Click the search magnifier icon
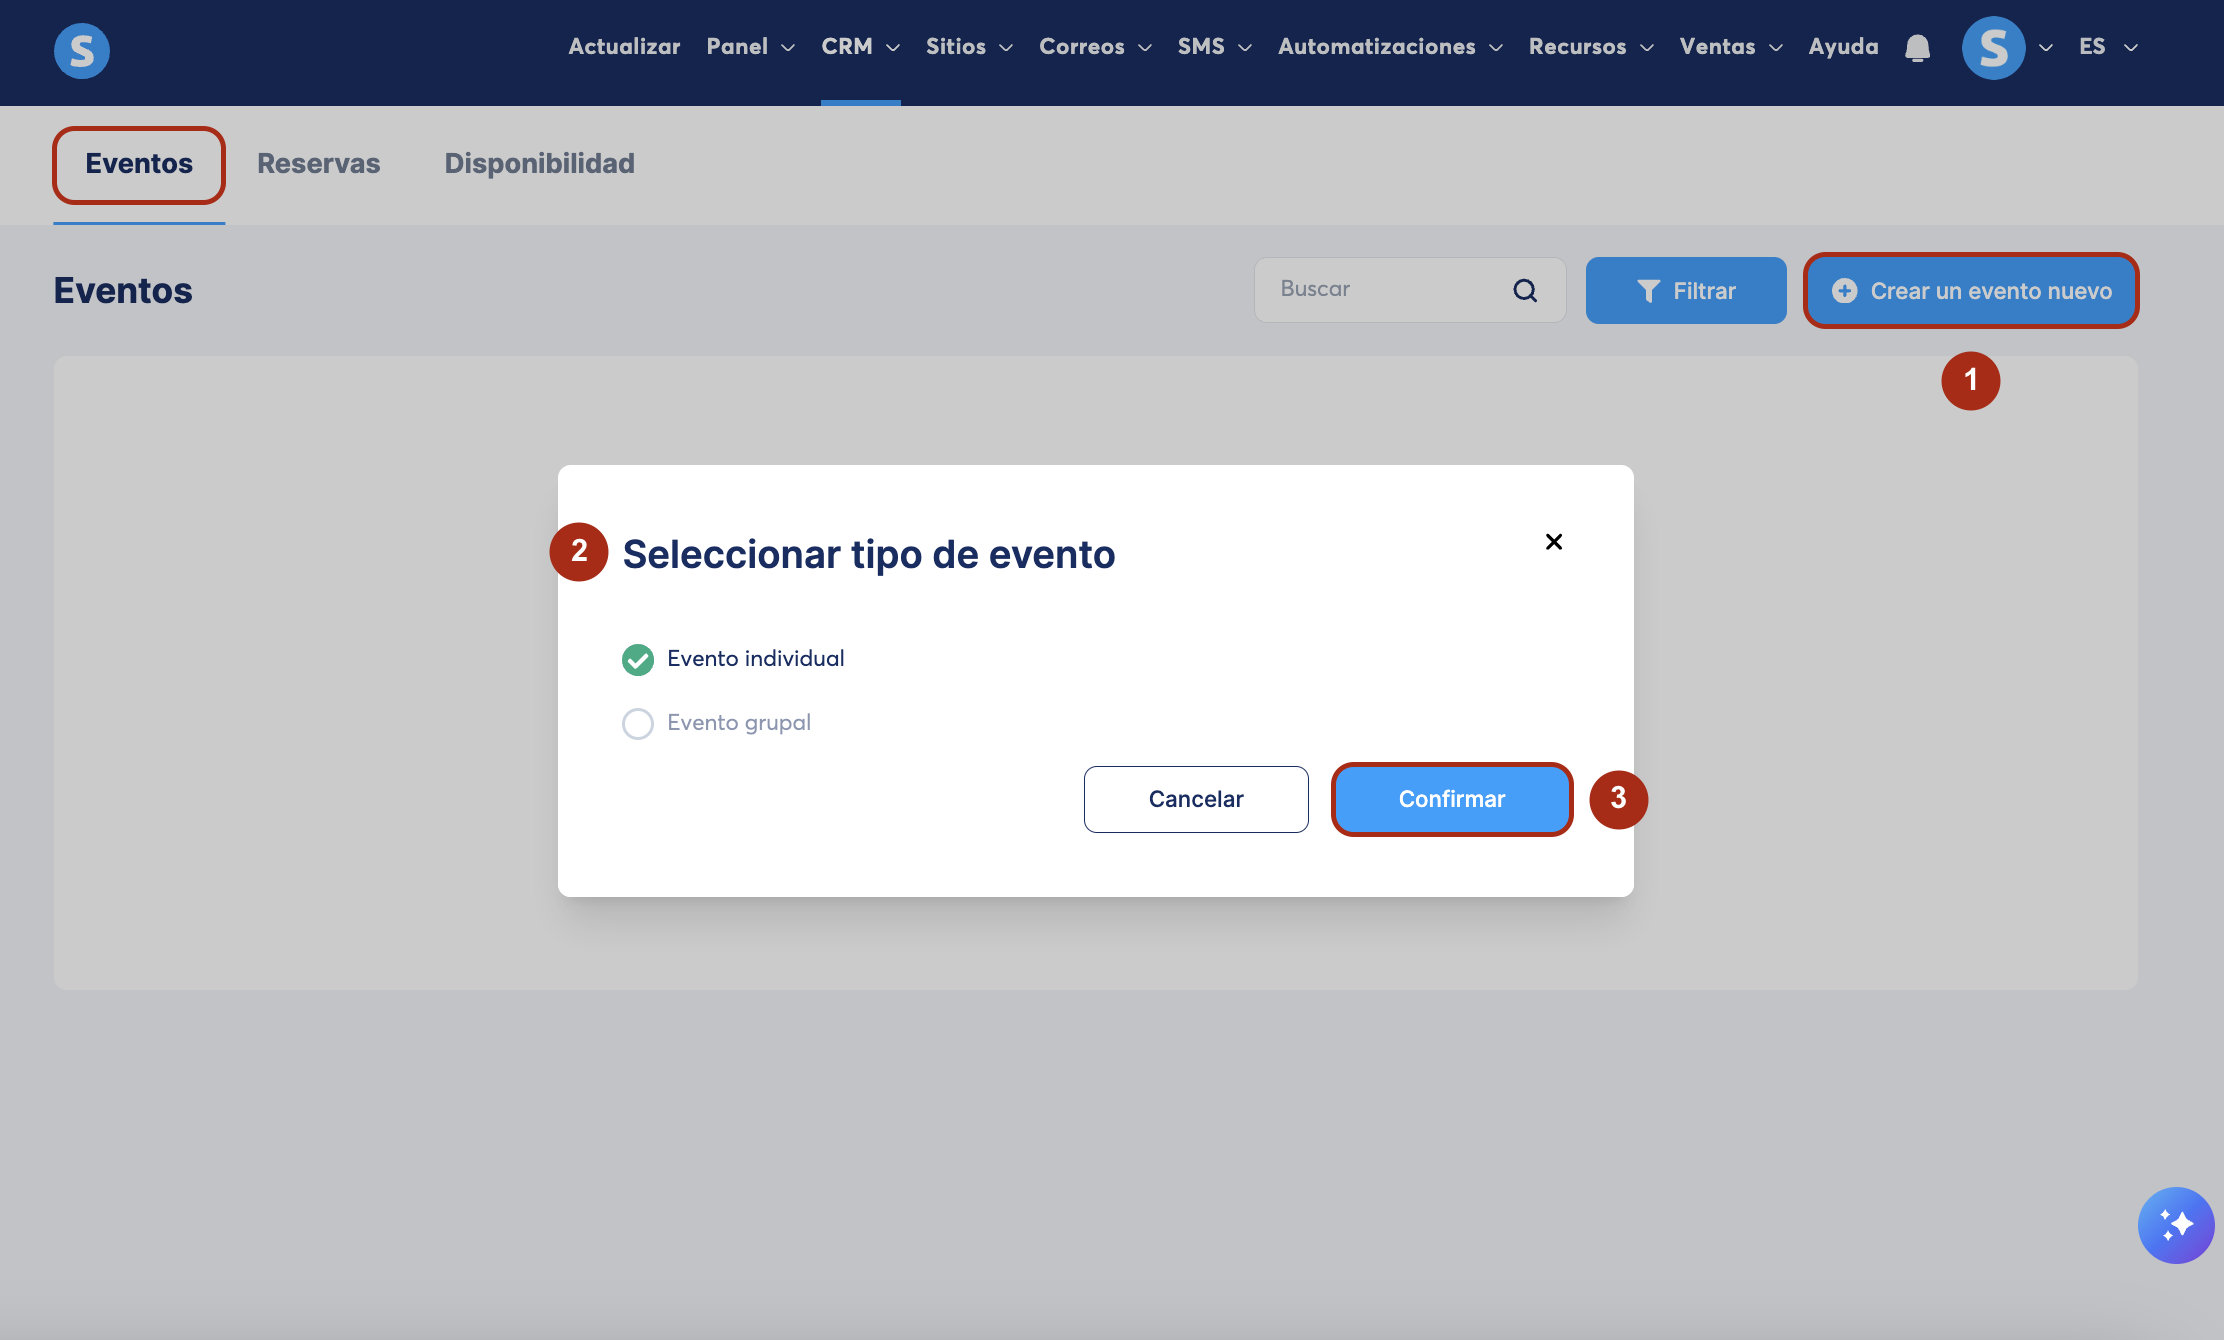The height and width of the screenshot is (1340, 2224). (1525, 291)
